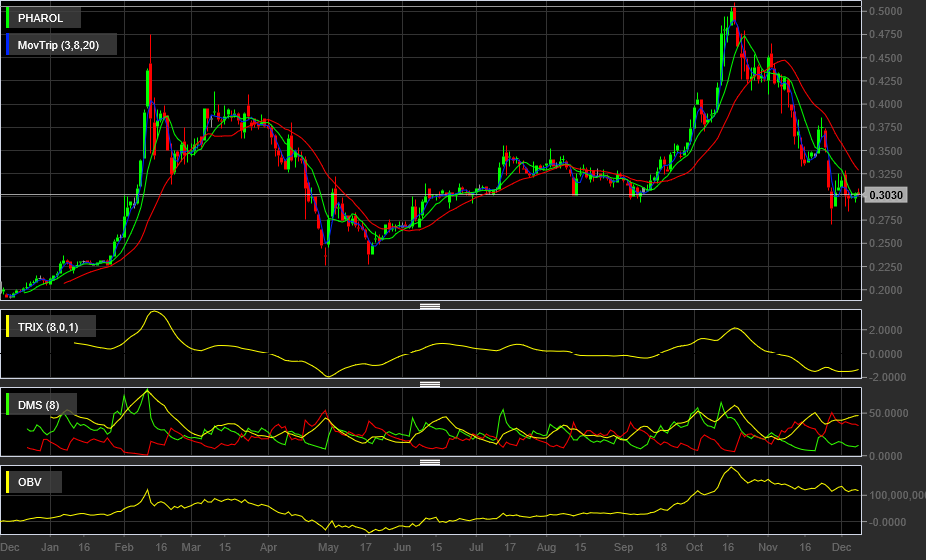Click the green color bar beside DMS
Viewport: 926px width, 560px height.
[8, 405]
